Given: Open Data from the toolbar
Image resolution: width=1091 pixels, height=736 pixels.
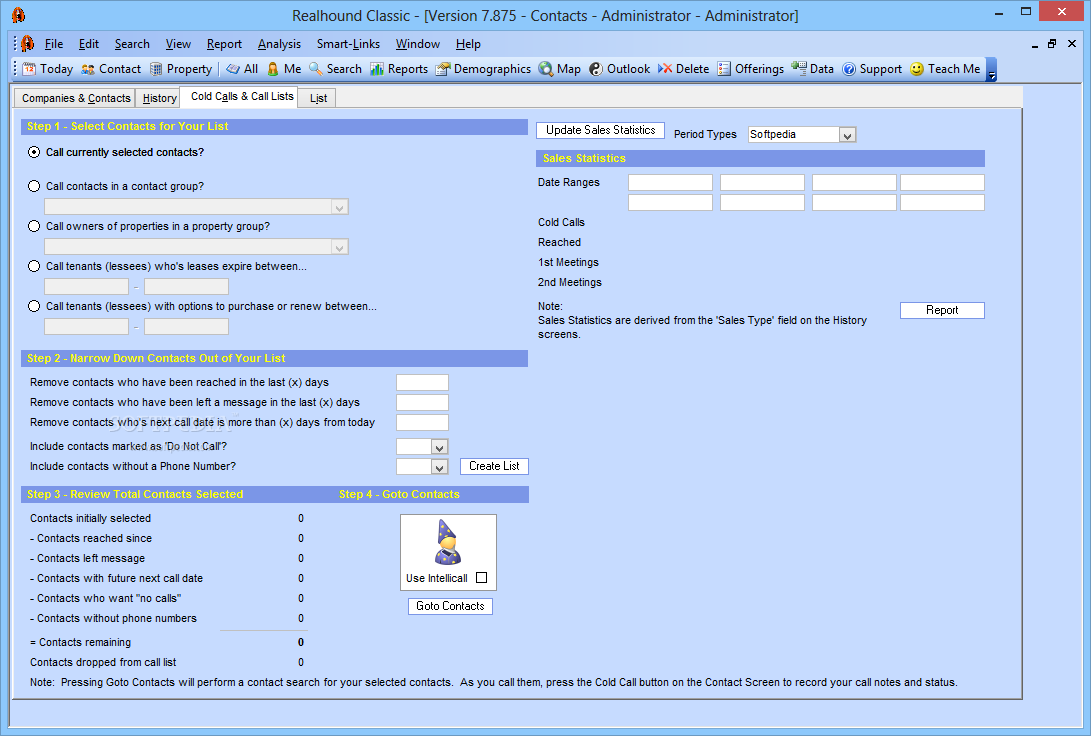Looking at the screenshot, I should [812, 69].
